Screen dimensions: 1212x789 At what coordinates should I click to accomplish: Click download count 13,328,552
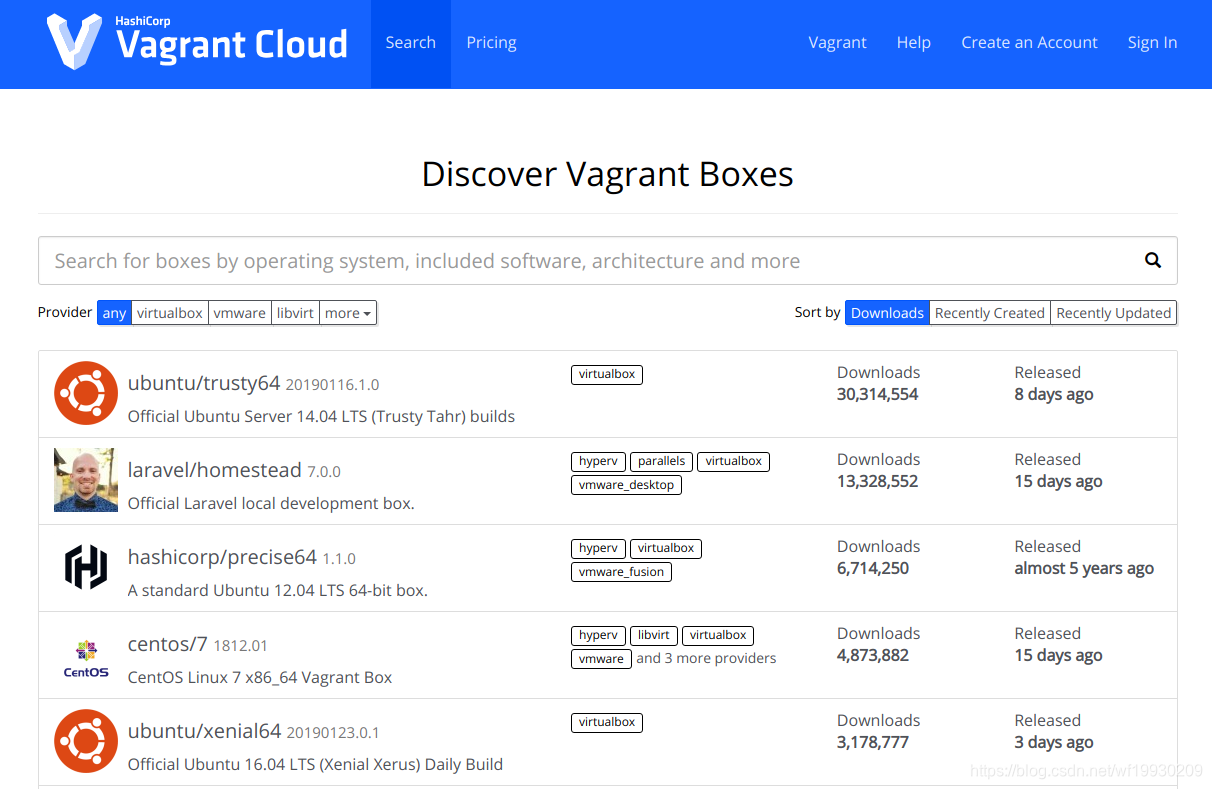(878, 481)
